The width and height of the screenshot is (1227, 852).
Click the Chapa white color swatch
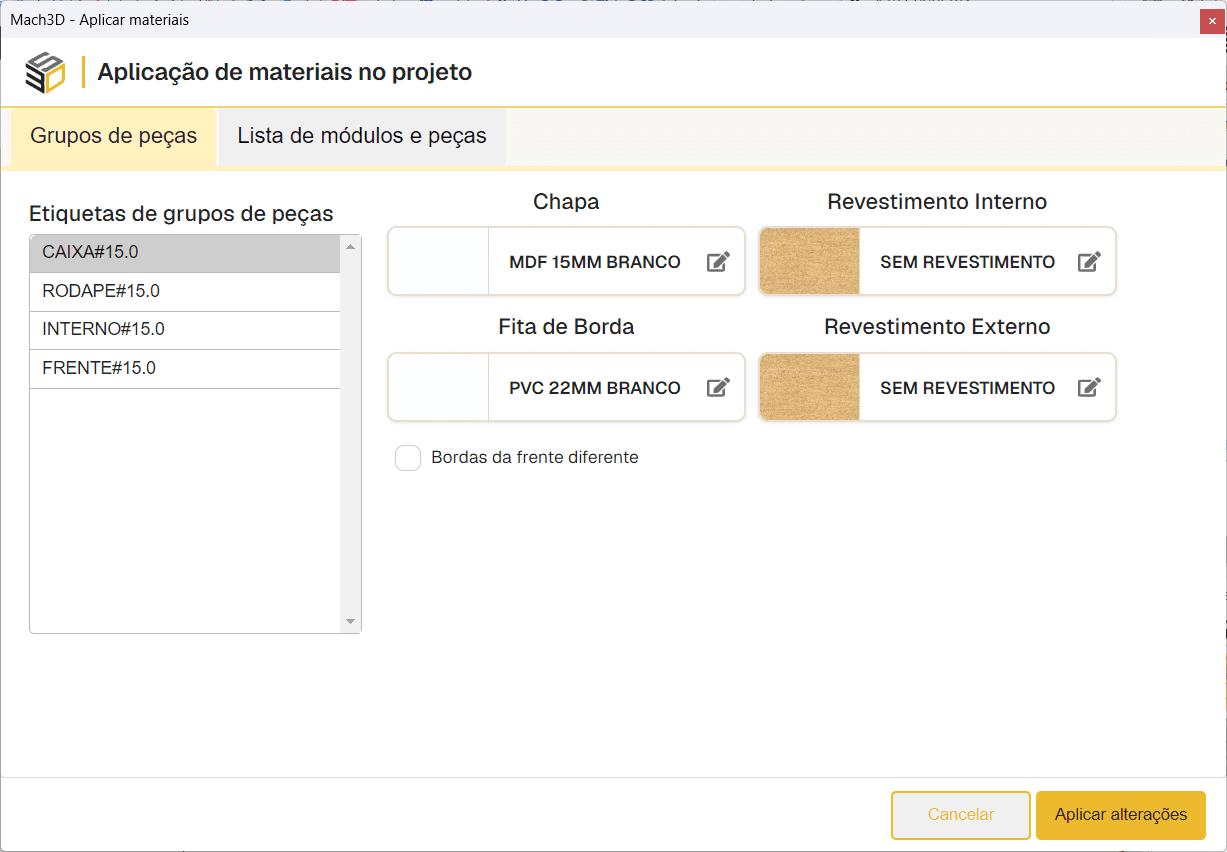tap(439, 261)
